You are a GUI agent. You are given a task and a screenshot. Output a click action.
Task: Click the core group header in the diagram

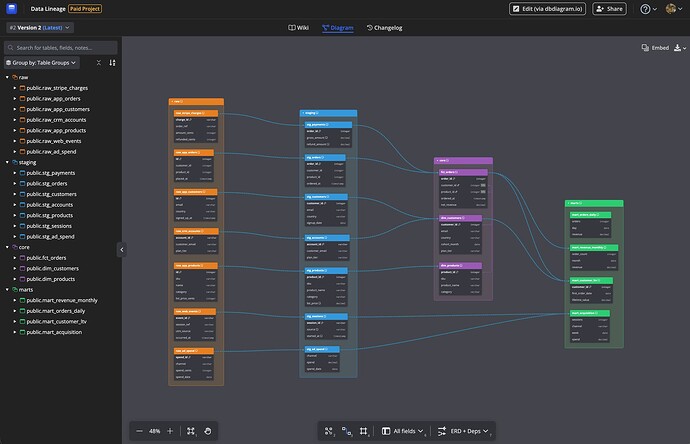click(x=463, y=161)
